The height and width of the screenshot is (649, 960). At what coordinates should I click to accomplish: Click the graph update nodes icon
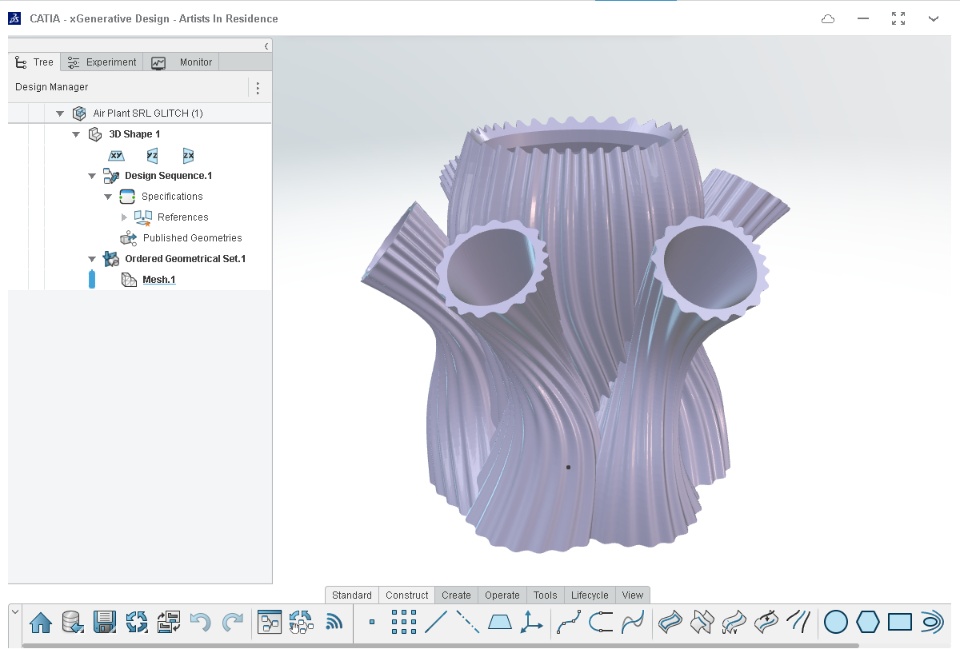coord(301,623)
